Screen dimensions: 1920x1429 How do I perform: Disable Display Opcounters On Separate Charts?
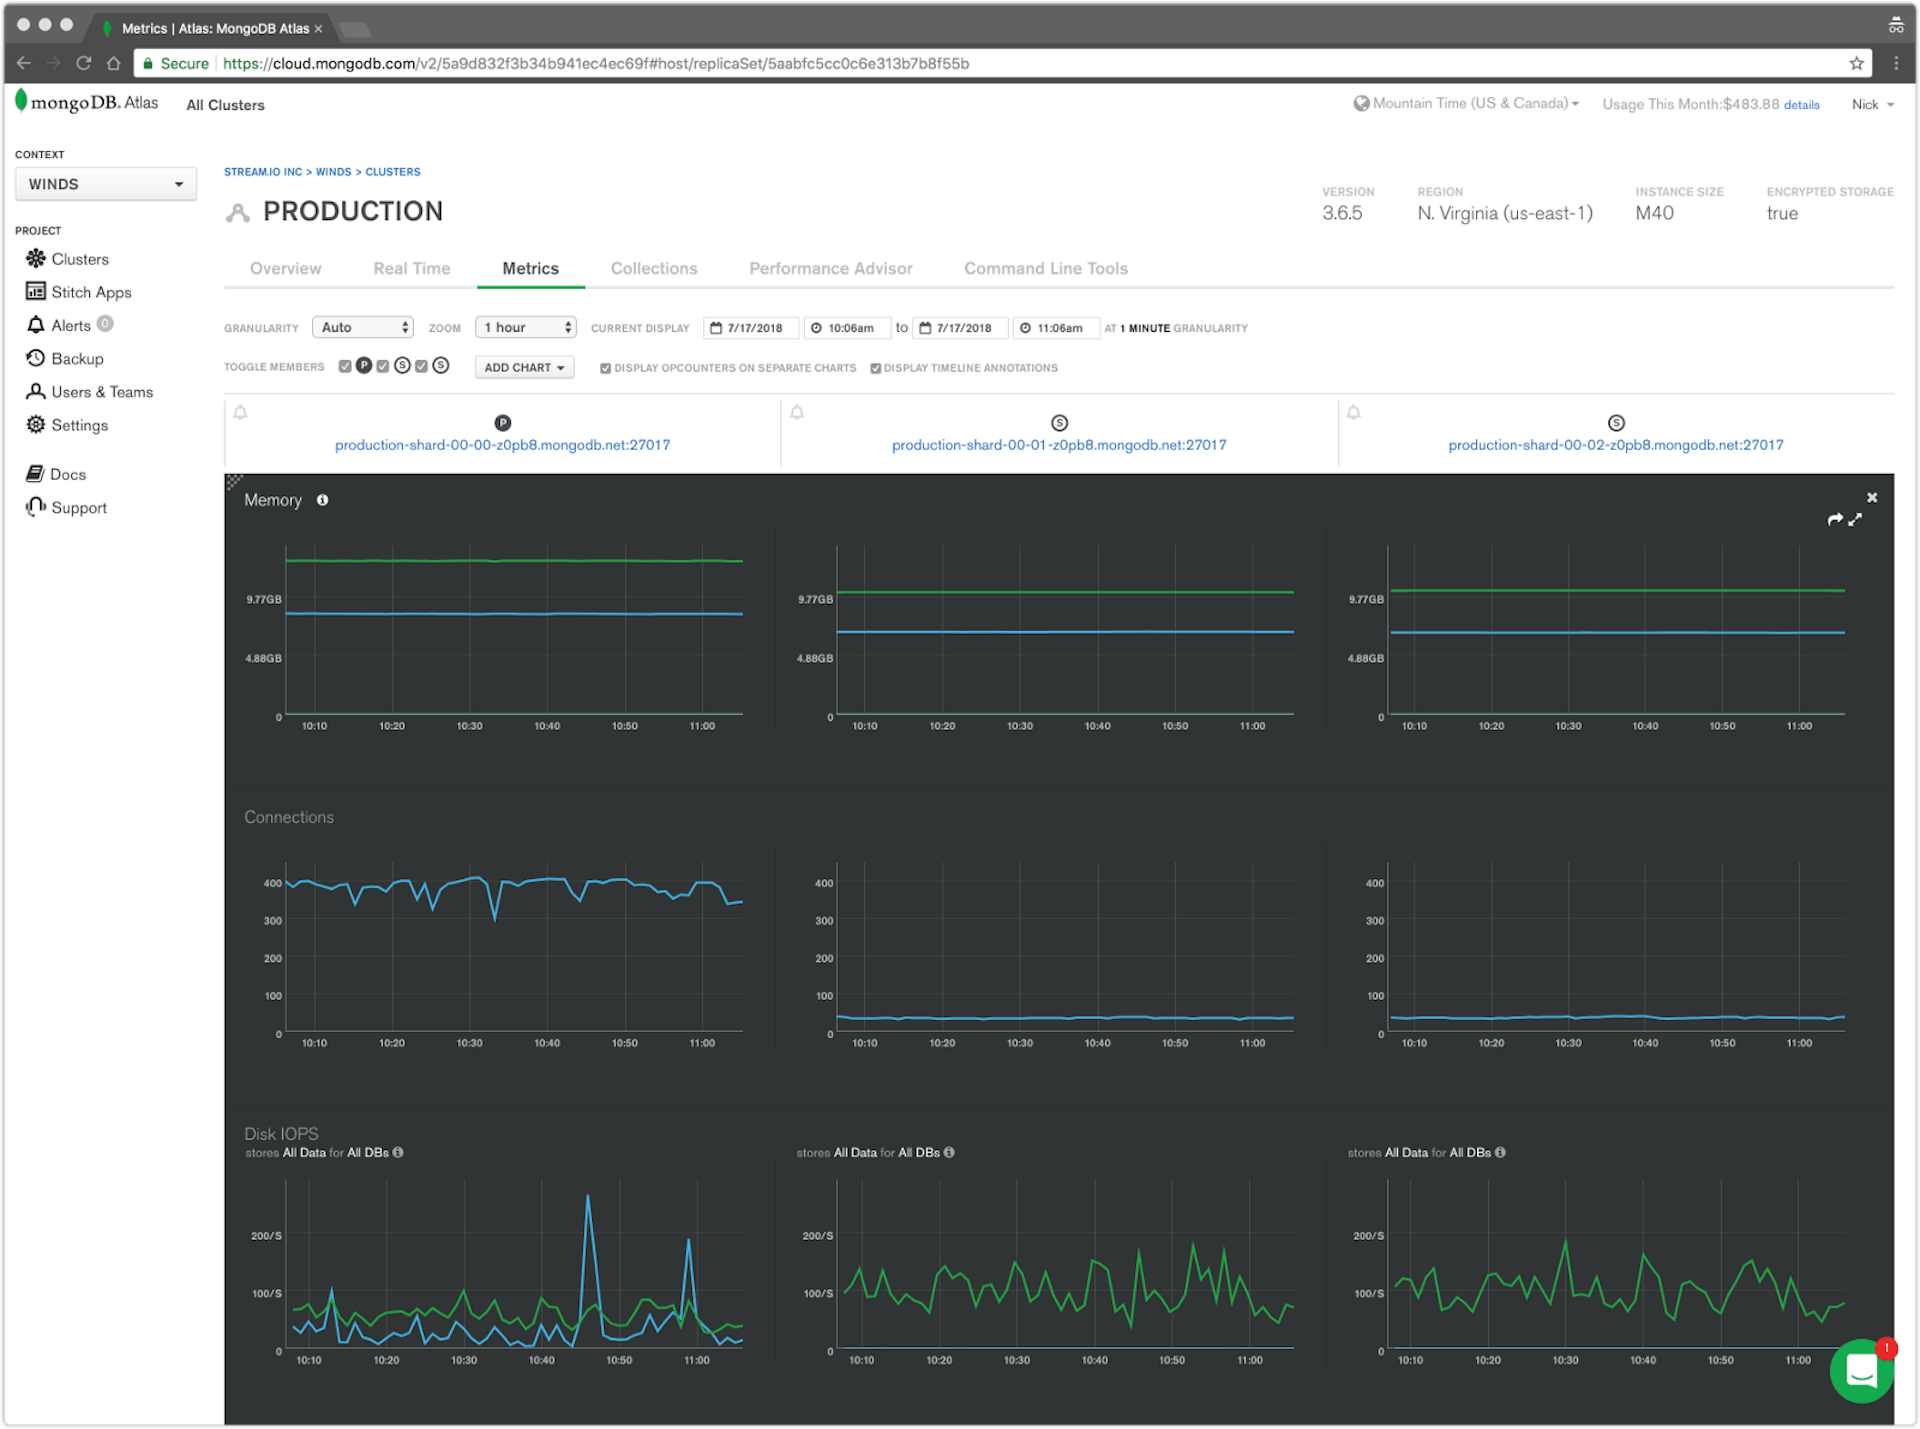point(605,367)
